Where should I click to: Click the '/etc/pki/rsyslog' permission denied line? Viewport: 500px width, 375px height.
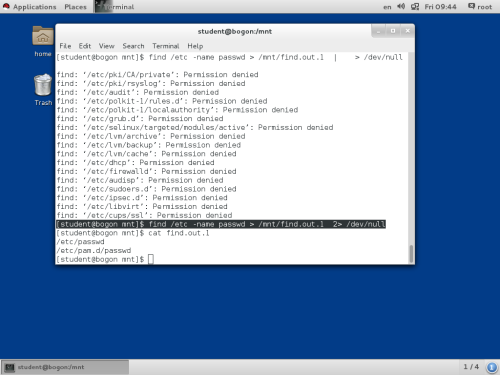[151, 83]
